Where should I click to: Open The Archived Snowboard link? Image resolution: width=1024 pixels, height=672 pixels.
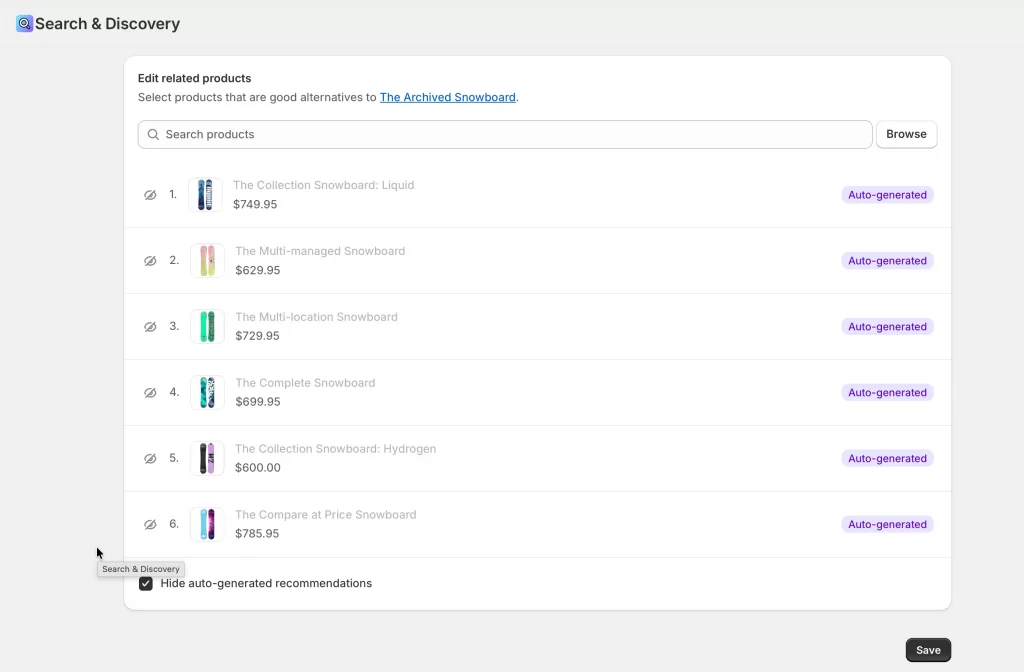click(x=447, y=97)
